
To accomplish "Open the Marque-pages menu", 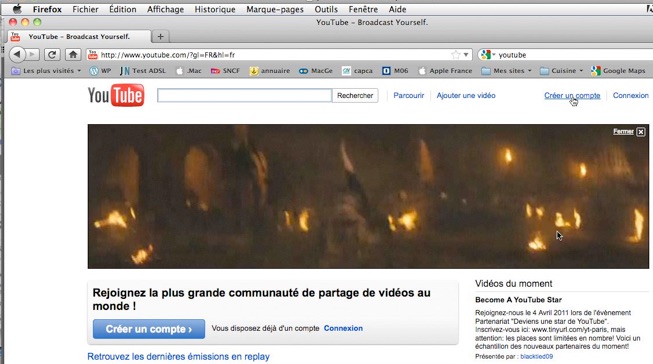I will [x=275, y=9].
